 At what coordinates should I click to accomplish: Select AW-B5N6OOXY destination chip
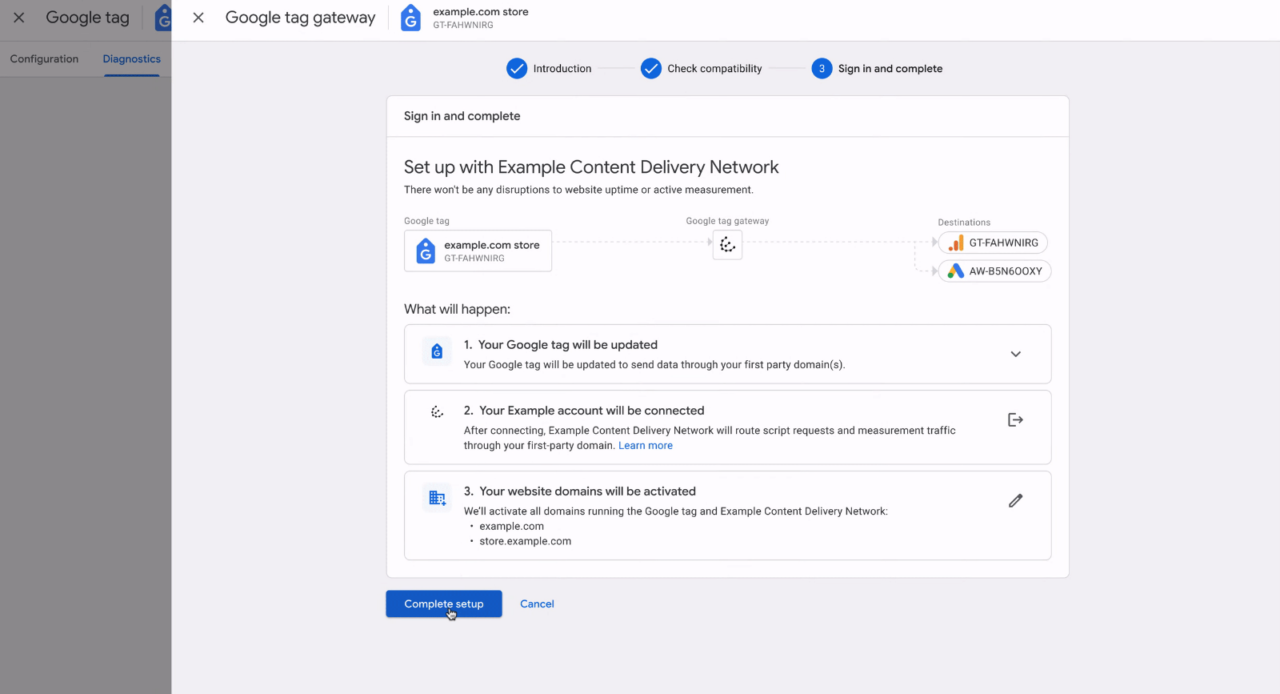pos(995,271)
